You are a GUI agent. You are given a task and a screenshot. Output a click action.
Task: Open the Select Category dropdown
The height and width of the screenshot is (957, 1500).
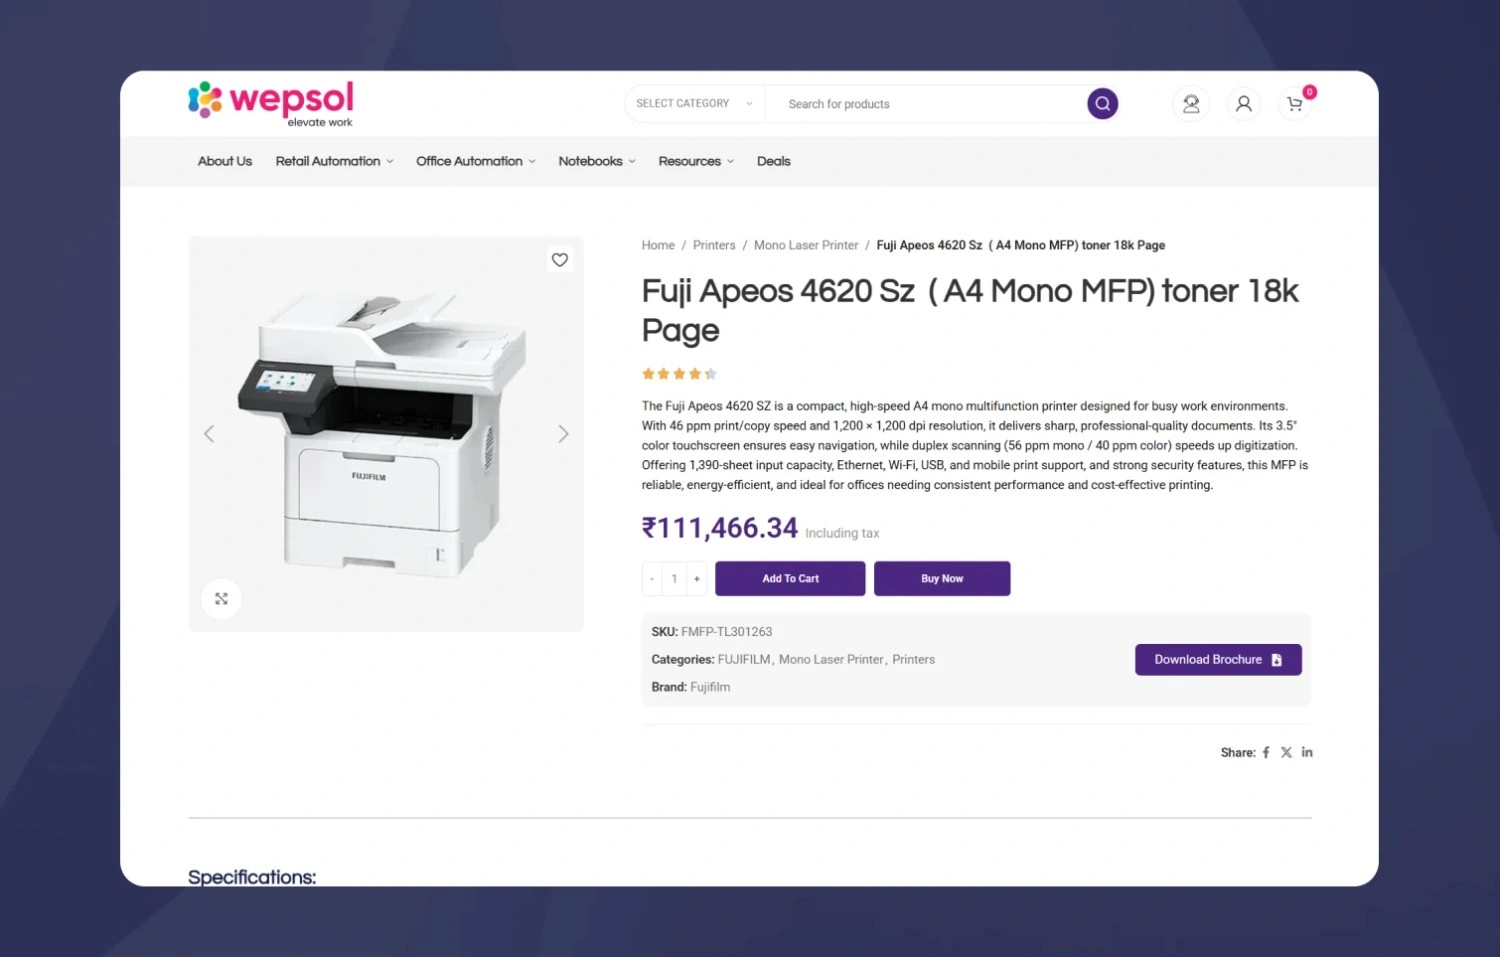[694, 104]
